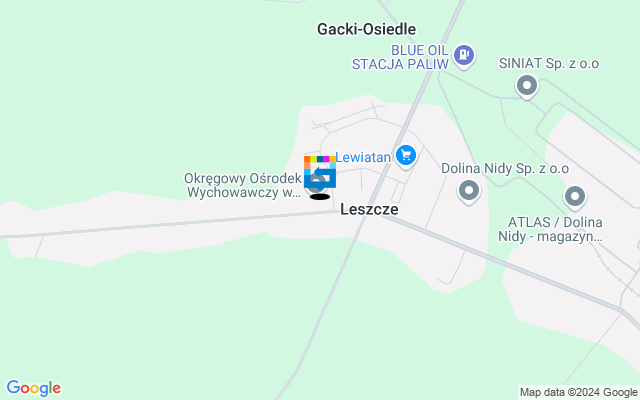Open the BLUE OIL STACJA PALIW label
The height and width of the screenshot is (400, 640).
click(x=400, y=57)
